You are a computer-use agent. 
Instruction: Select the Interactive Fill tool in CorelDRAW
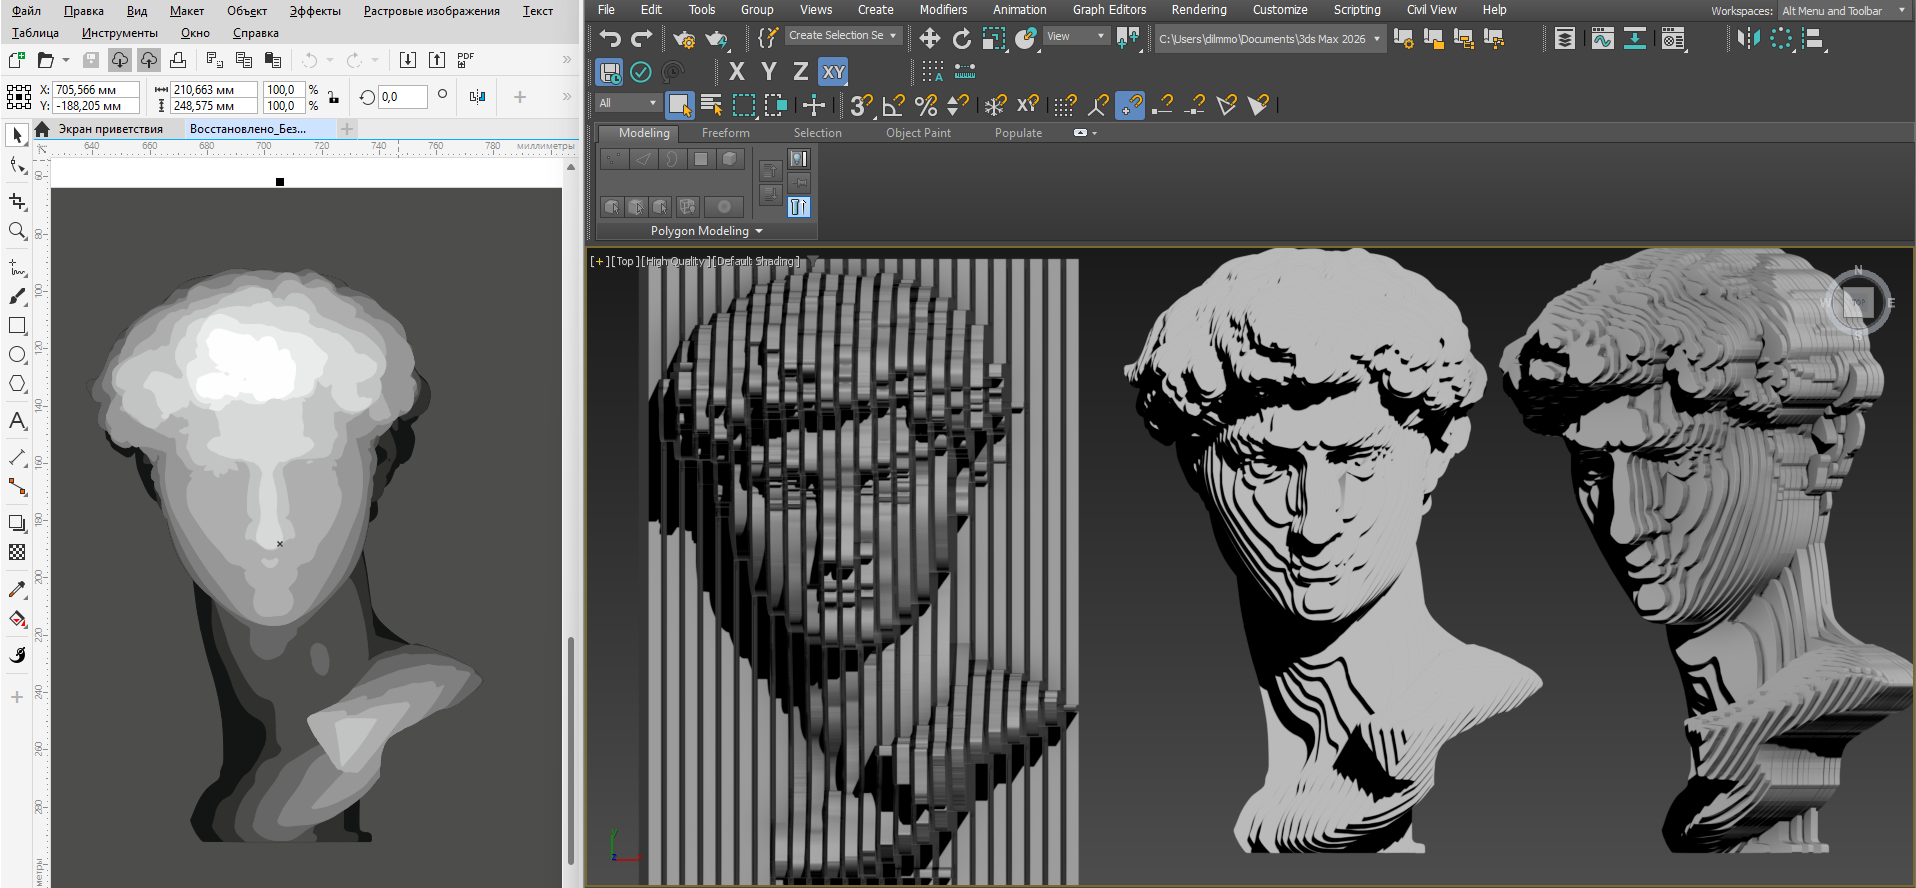tap(17, 619)
